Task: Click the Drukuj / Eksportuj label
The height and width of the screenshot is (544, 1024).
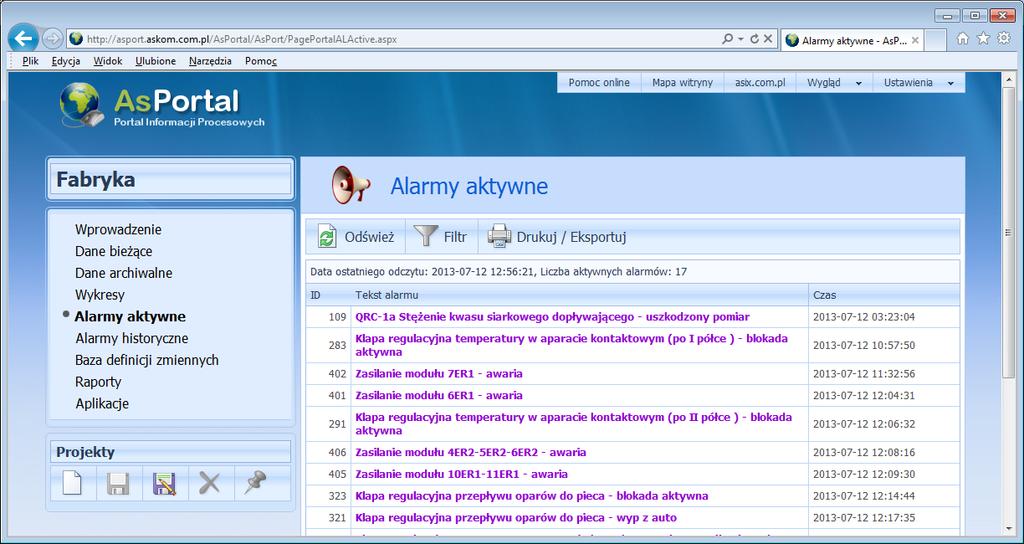Action: click(571, 237)
